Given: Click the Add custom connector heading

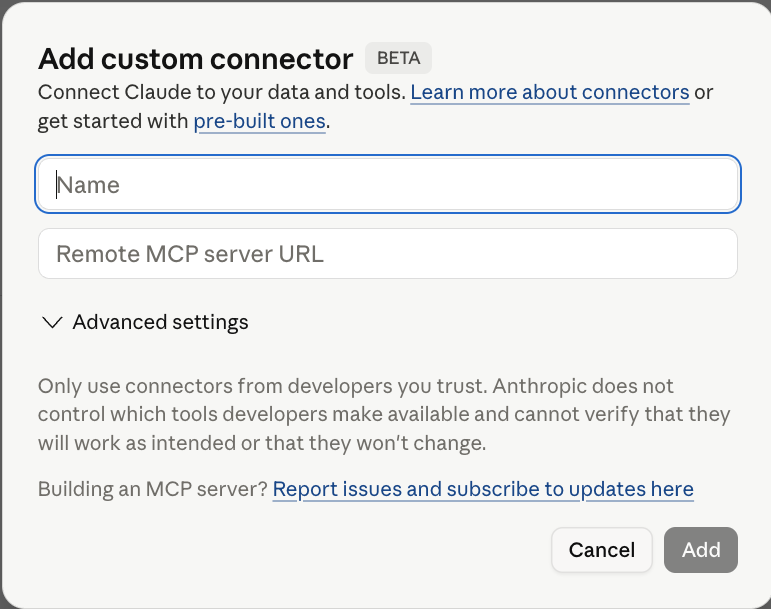Looking at the screenshot, I should click(x=196, y=59).
